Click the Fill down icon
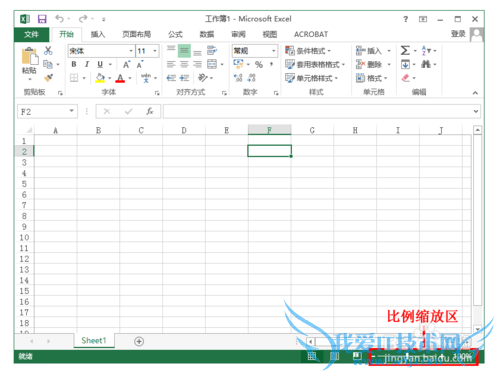This screenshot has width=500, height=376. click(405, 64)
